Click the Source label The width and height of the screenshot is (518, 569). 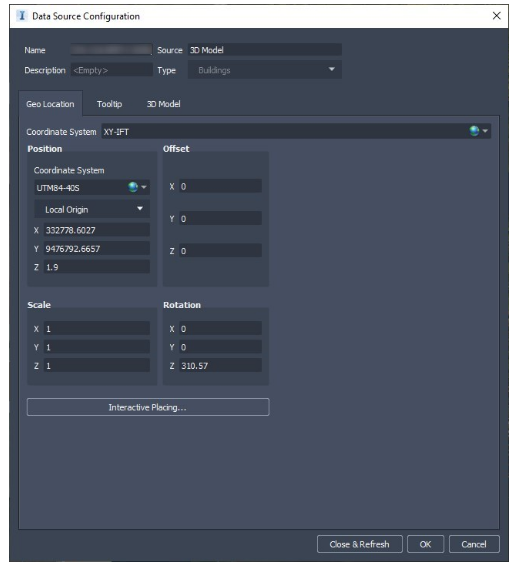pyautogui.click(x=170, y=50)
